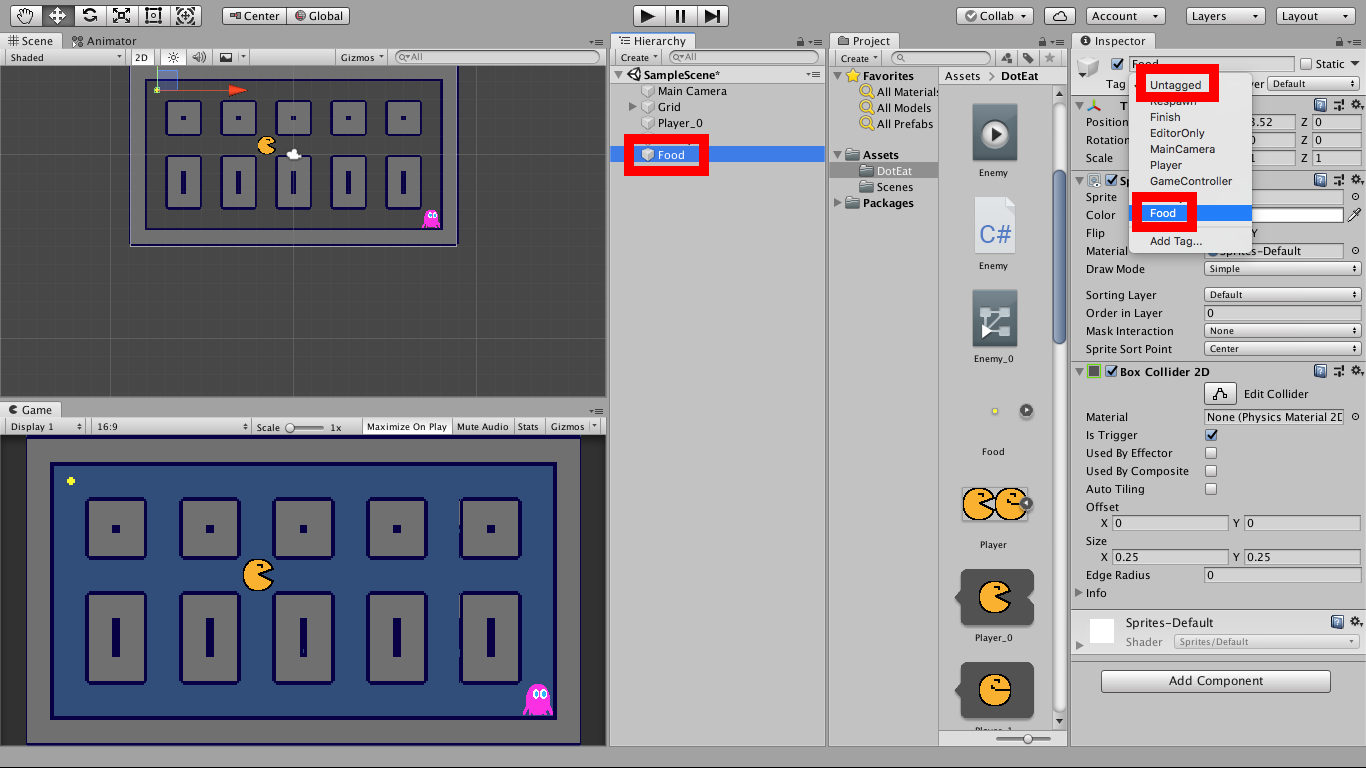Toggle Scene view effects image icon

[x=226, y=58]
